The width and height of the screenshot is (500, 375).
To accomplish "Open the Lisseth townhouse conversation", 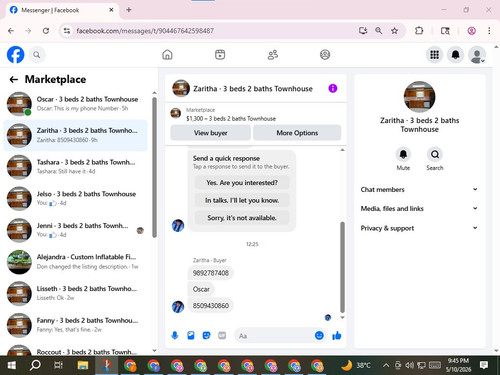I will 76,293.
